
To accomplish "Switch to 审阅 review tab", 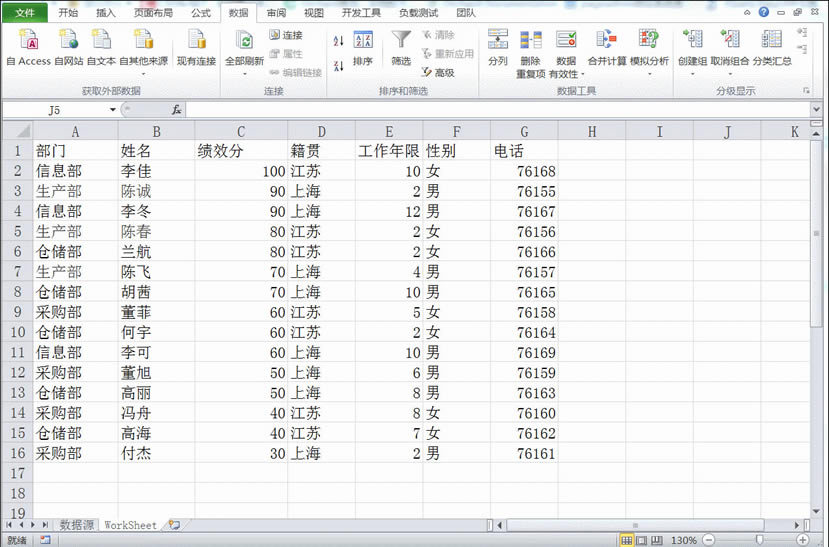I will (276, 13).
